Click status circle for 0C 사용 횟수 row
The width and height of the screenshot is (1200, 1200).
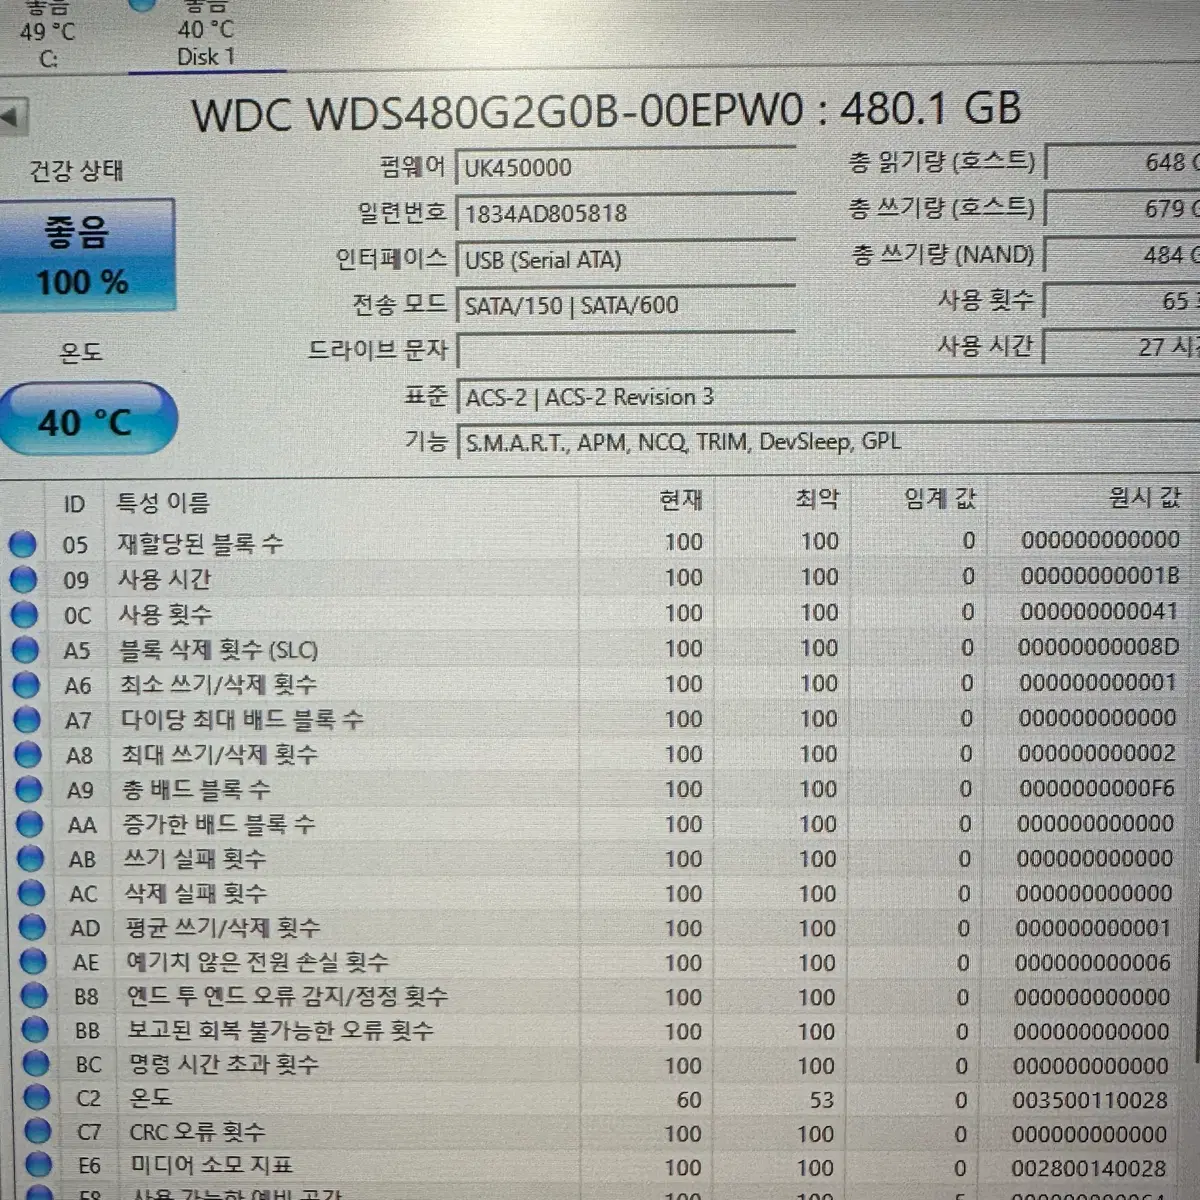pos(24,614)
